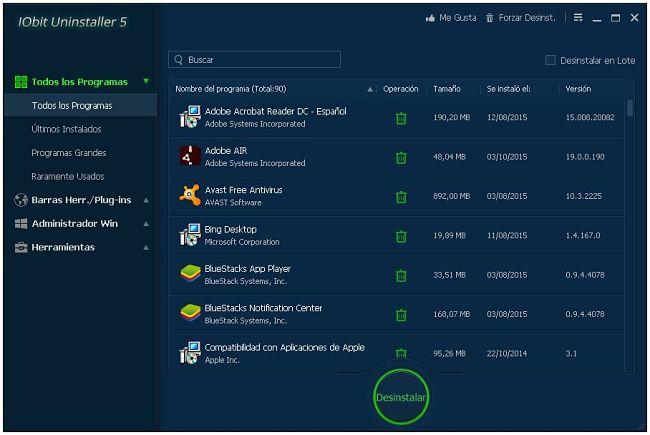Click the Forzar Desinst. trash icon
Image resolution: width=650 pixels, height=435 pixels.
point(490,18)
